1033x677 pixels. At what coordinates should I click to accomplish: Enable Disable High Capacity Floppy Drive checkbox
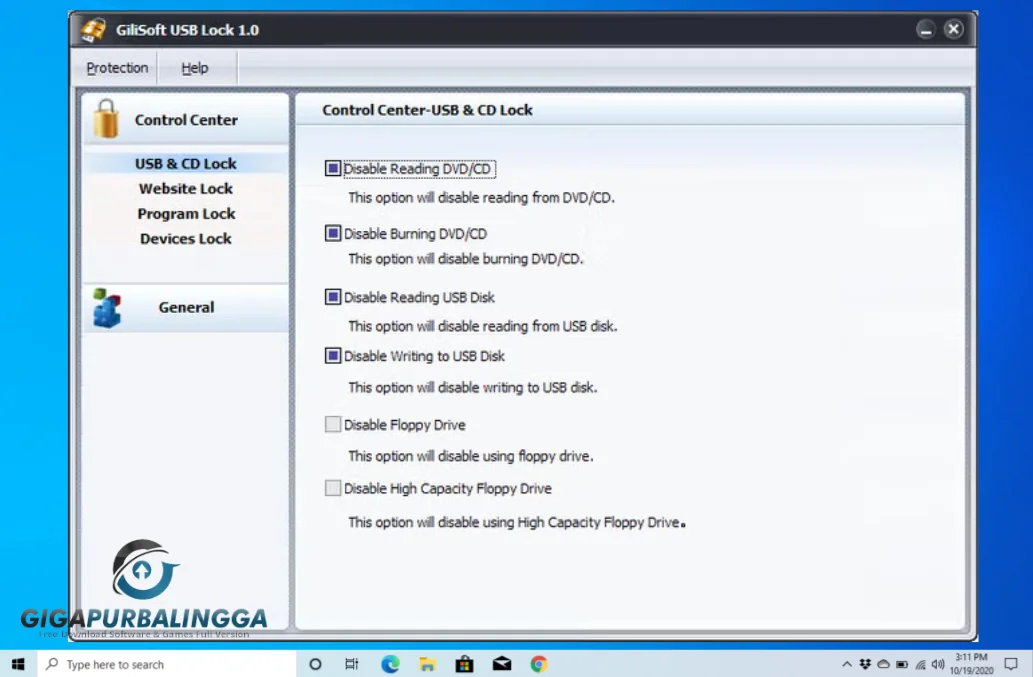tap(333, 488)
